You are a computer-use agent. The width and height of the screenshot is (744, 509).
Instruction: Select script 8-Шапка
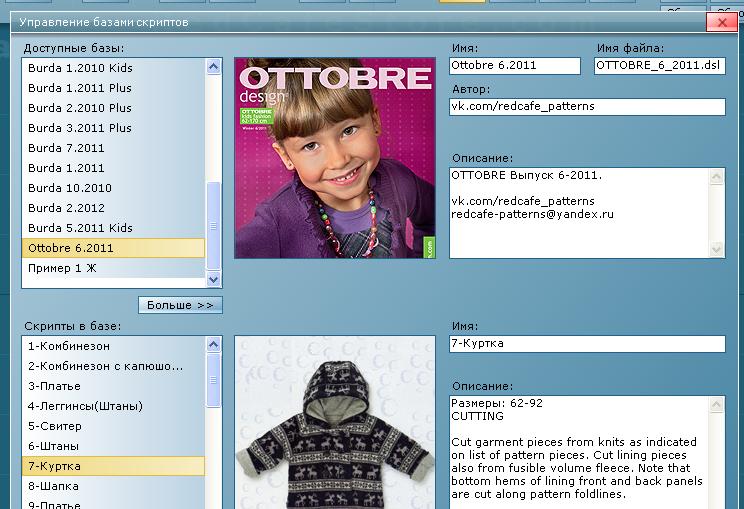[113, 486]
